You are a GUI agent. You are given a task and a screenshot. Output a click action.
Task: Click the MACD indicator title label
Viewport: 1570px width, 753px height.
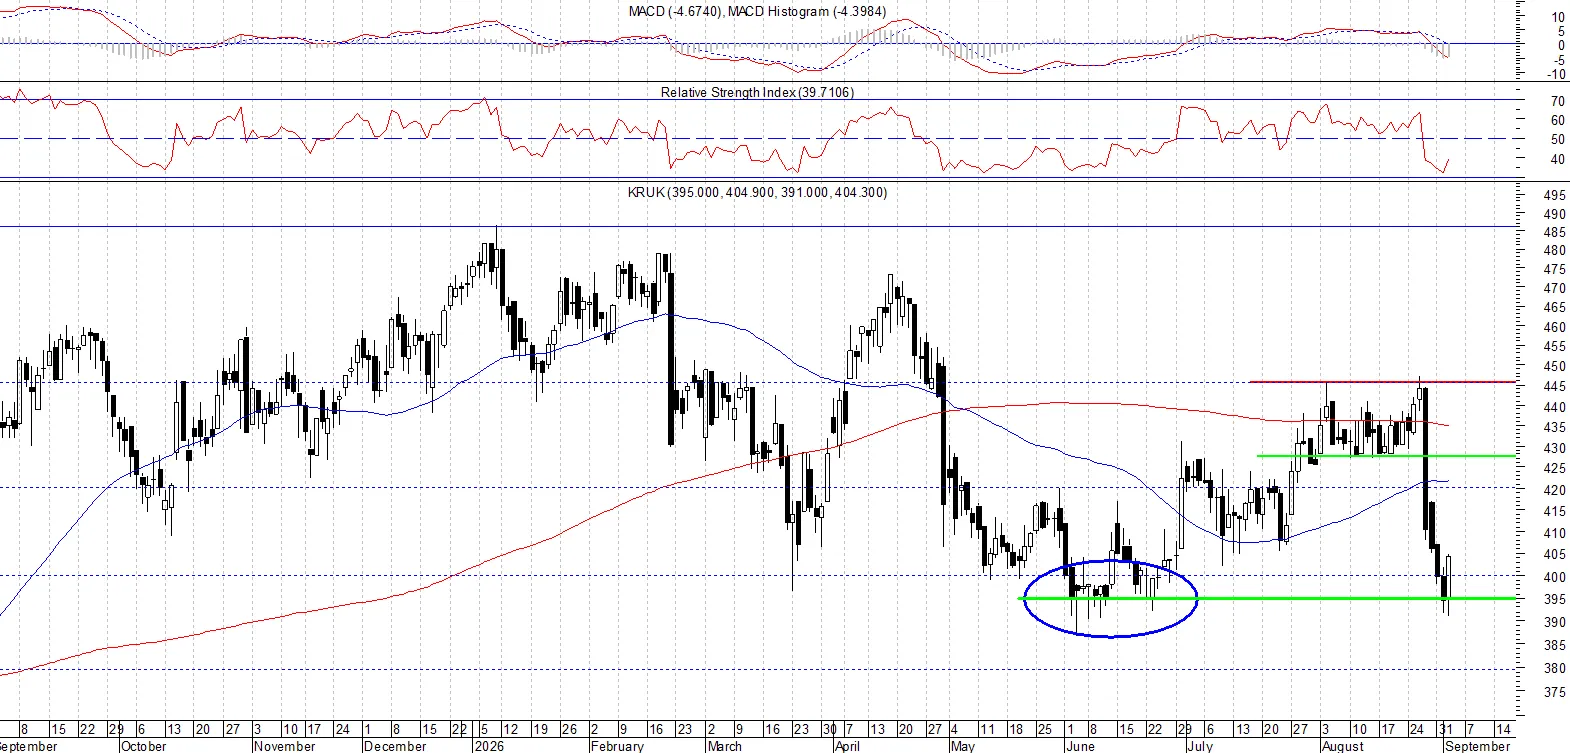coord(757,11)
